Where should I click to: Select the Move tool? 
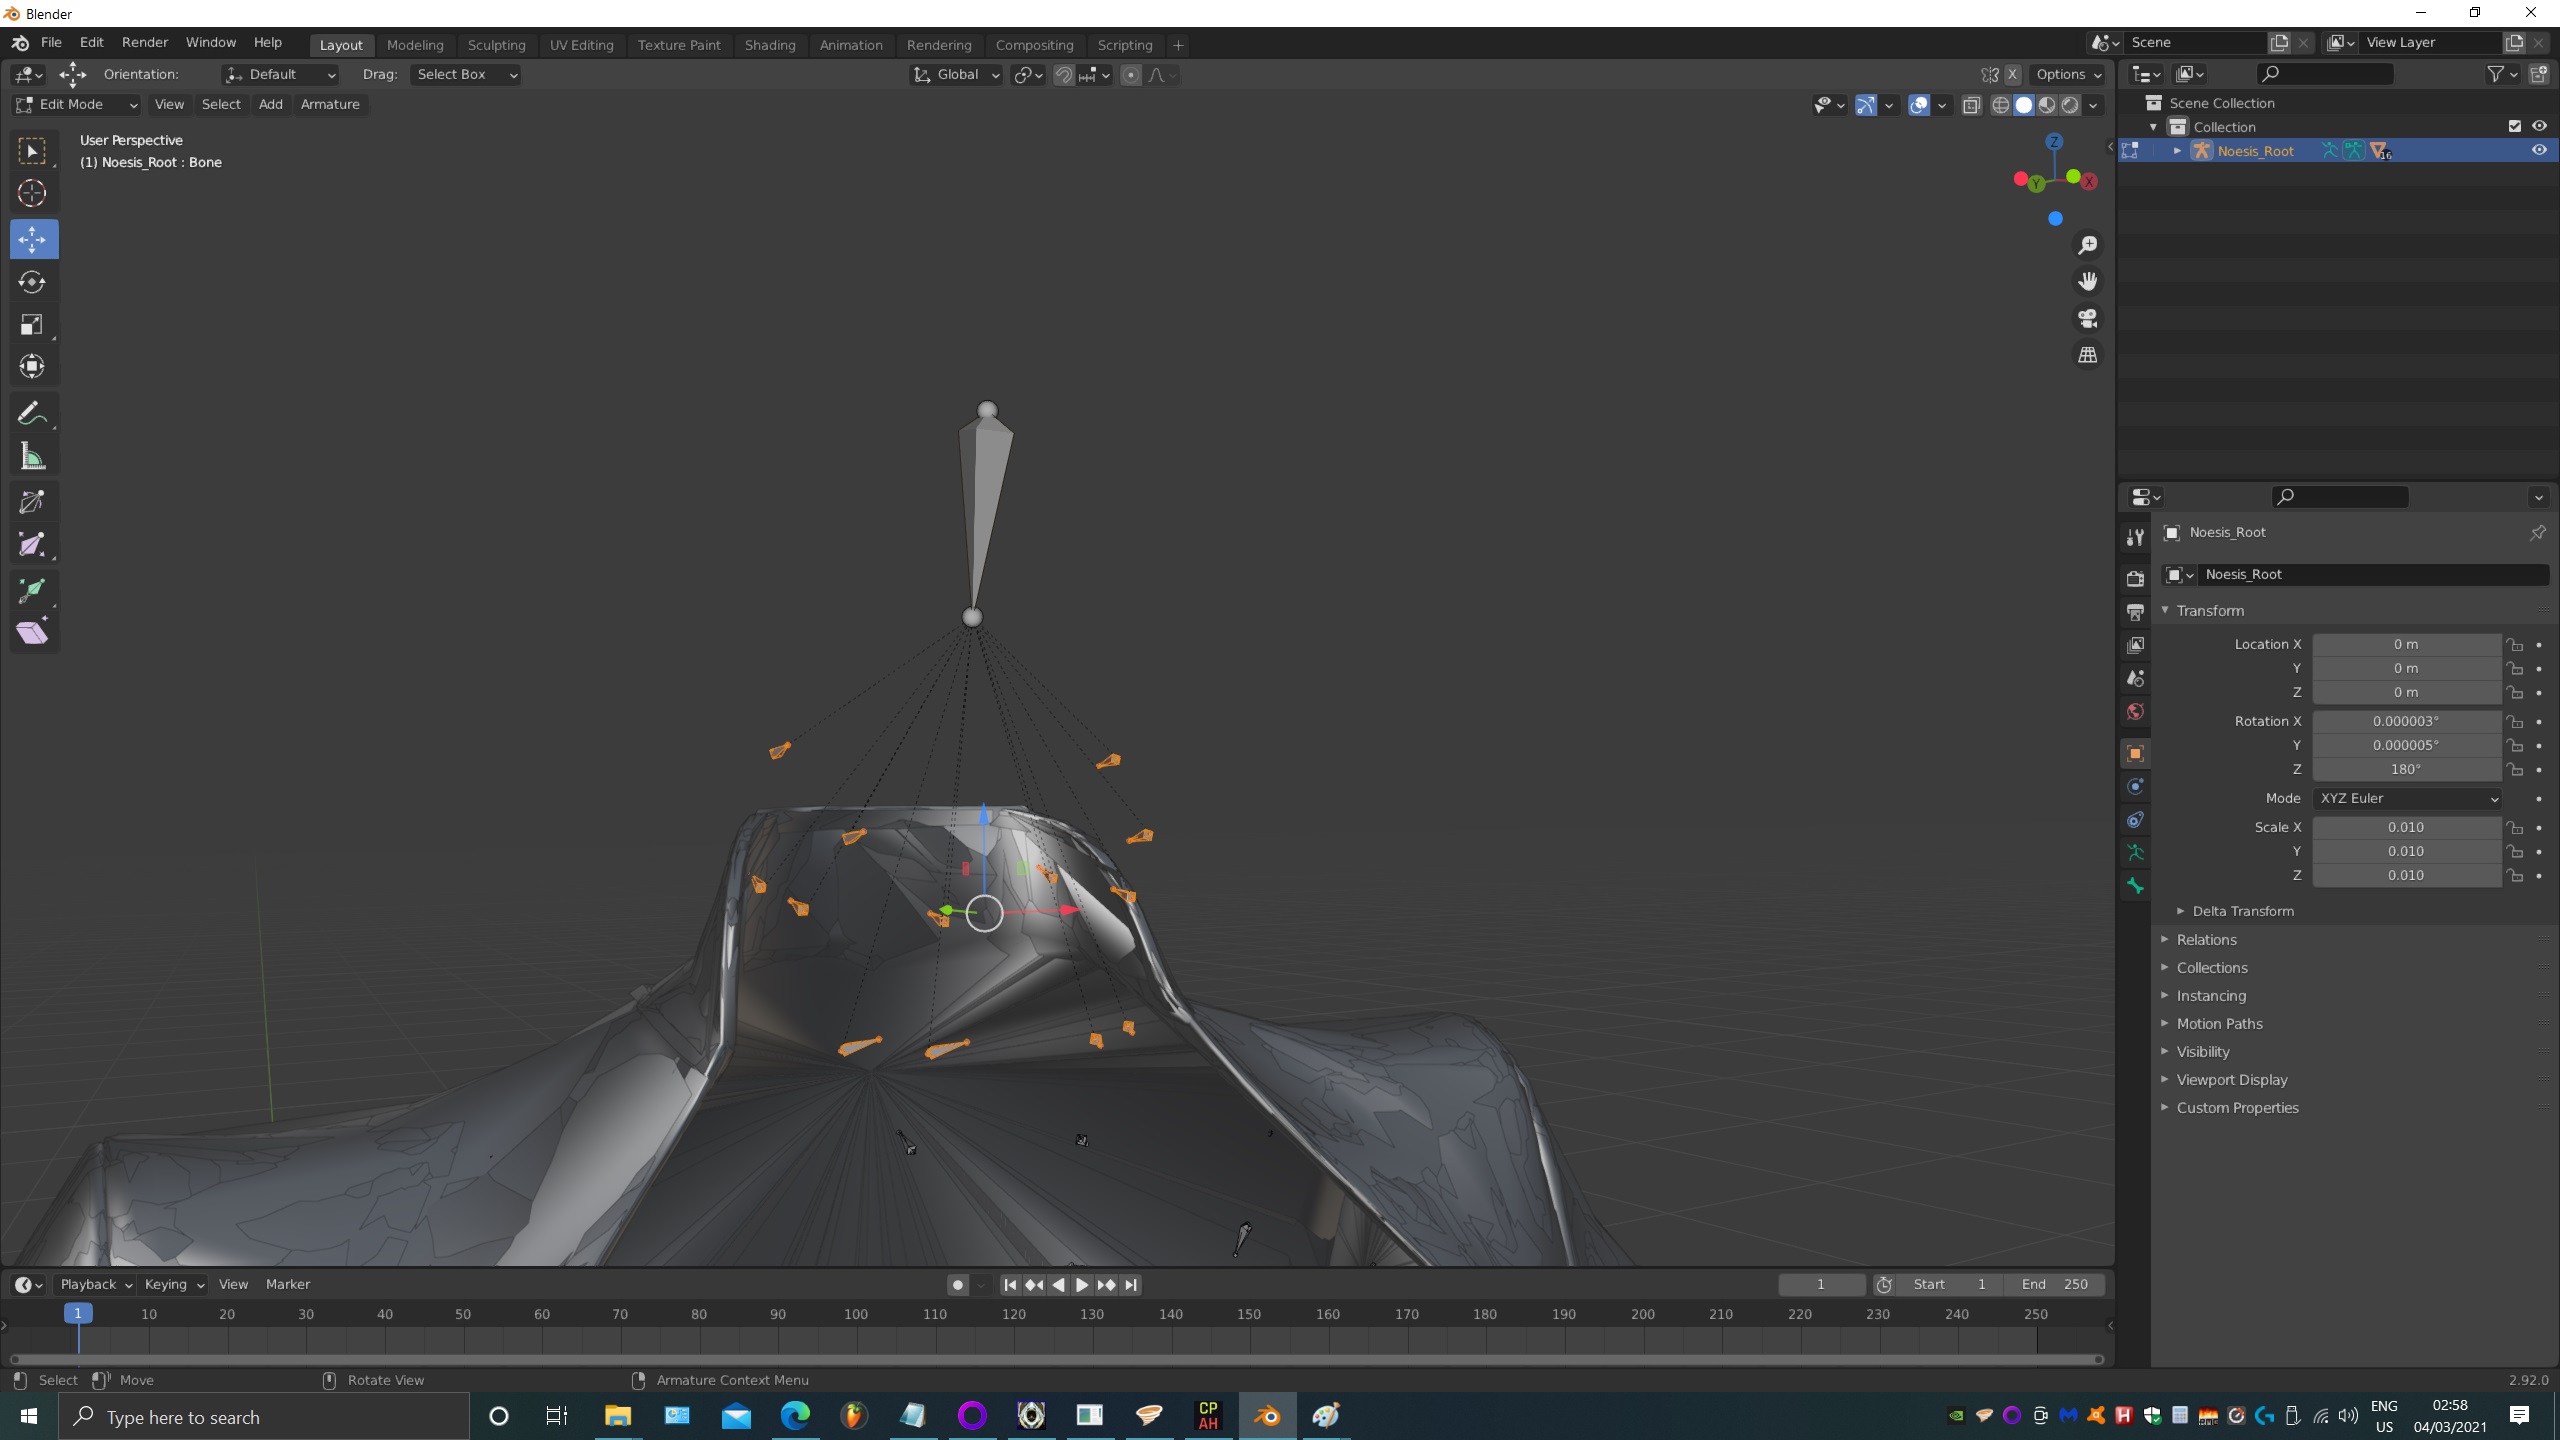click(33, 239)
